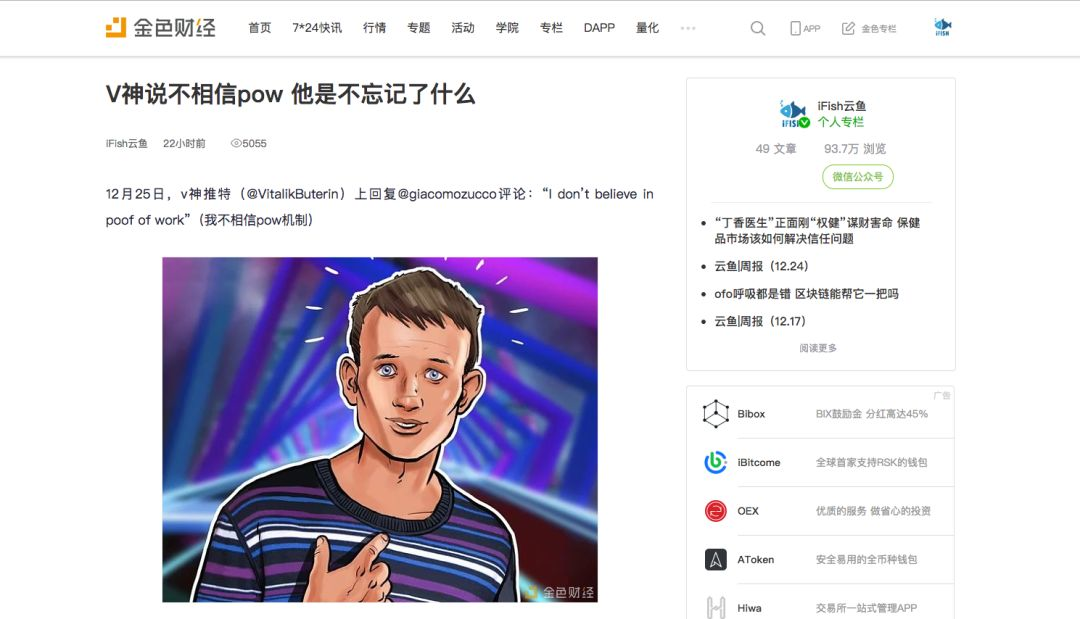Click the AToken logo icon
Viewport: 1080px width, 619px height.
[716, 559]
